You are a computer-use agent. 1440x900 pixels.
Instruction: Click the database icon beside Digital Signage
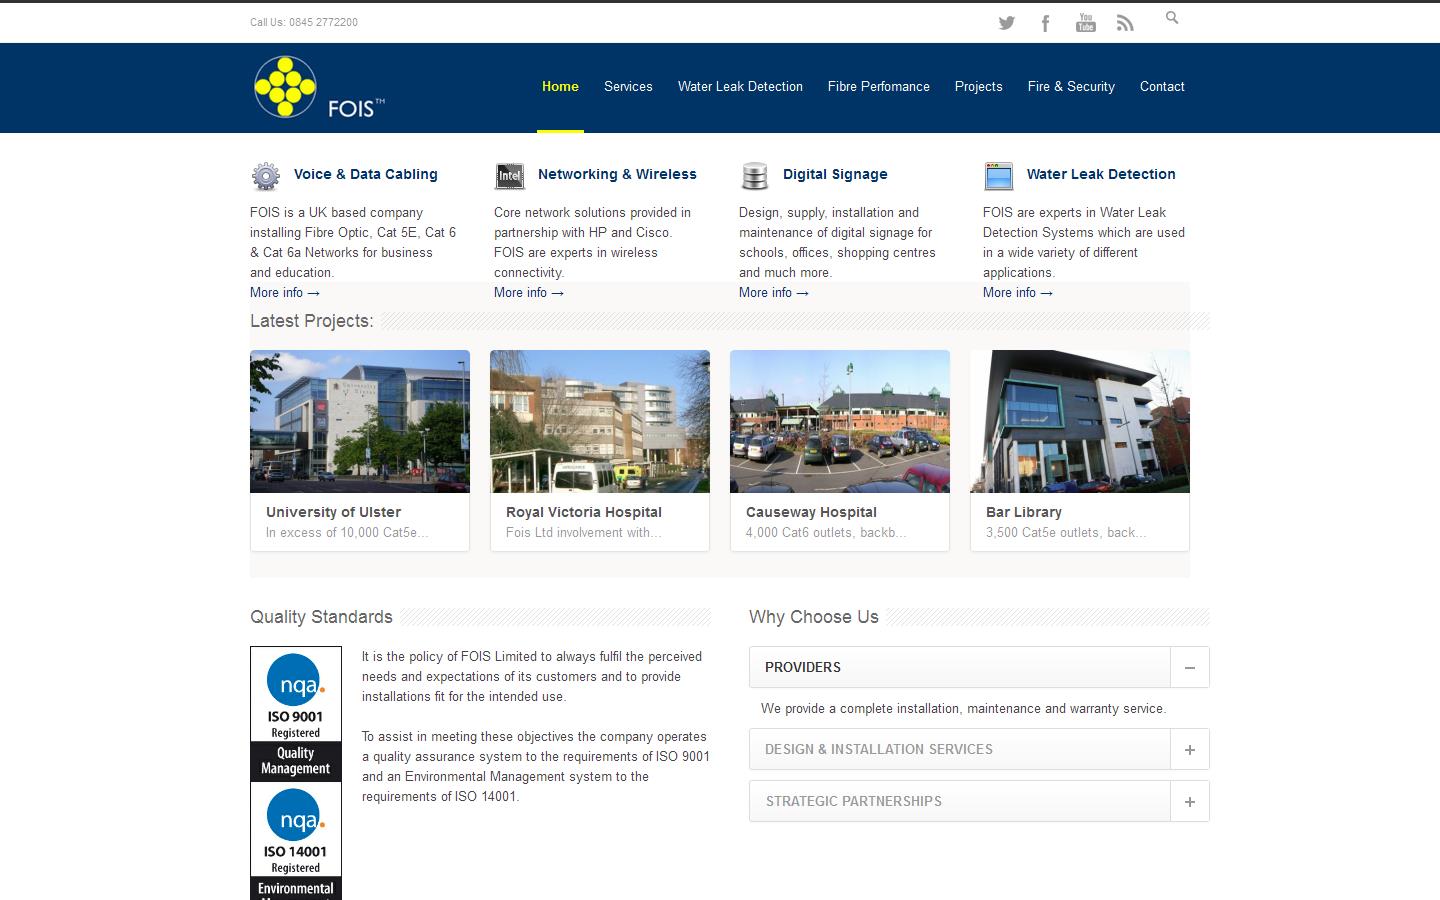(x=754, y=176)
